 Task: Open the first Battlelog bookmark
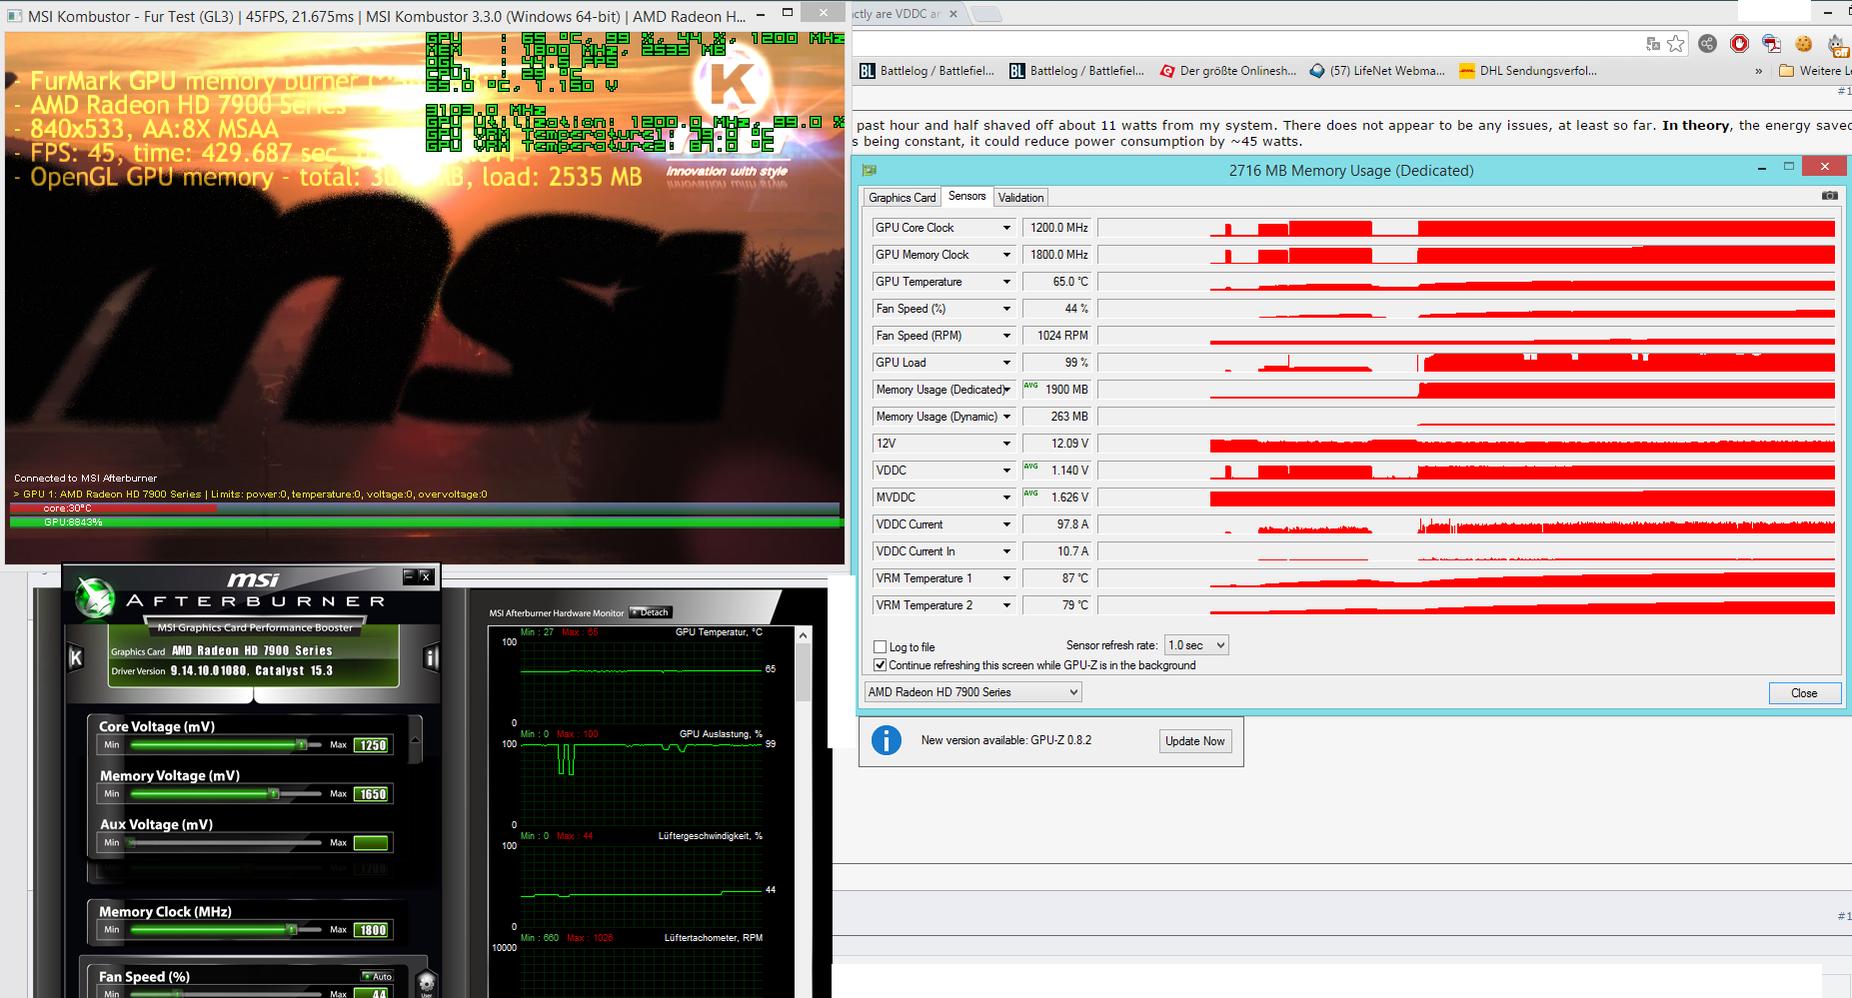927,71
